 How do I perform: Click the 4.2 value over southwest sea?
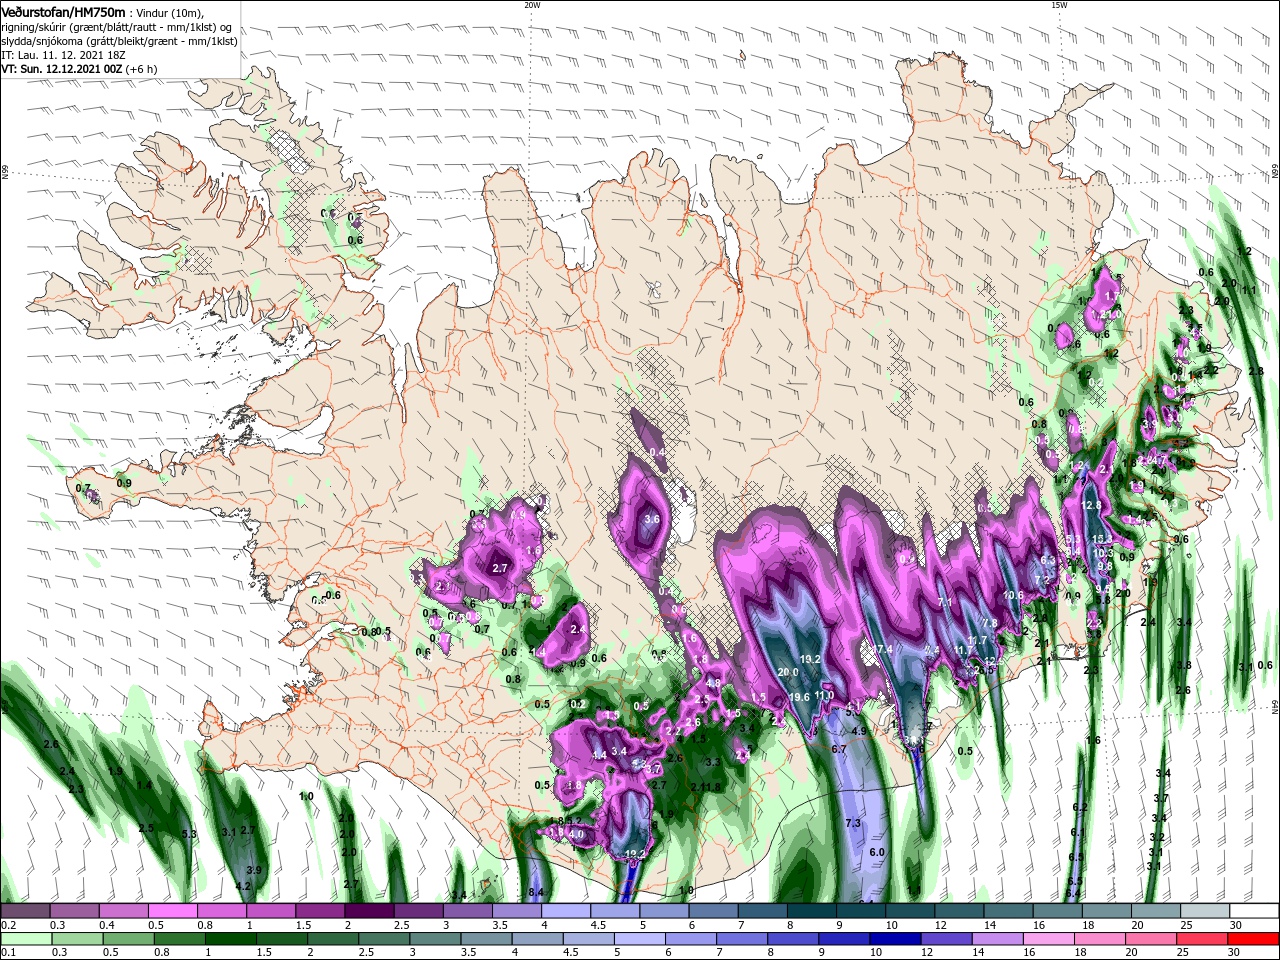pyautogui.click(x=243, y=886)
